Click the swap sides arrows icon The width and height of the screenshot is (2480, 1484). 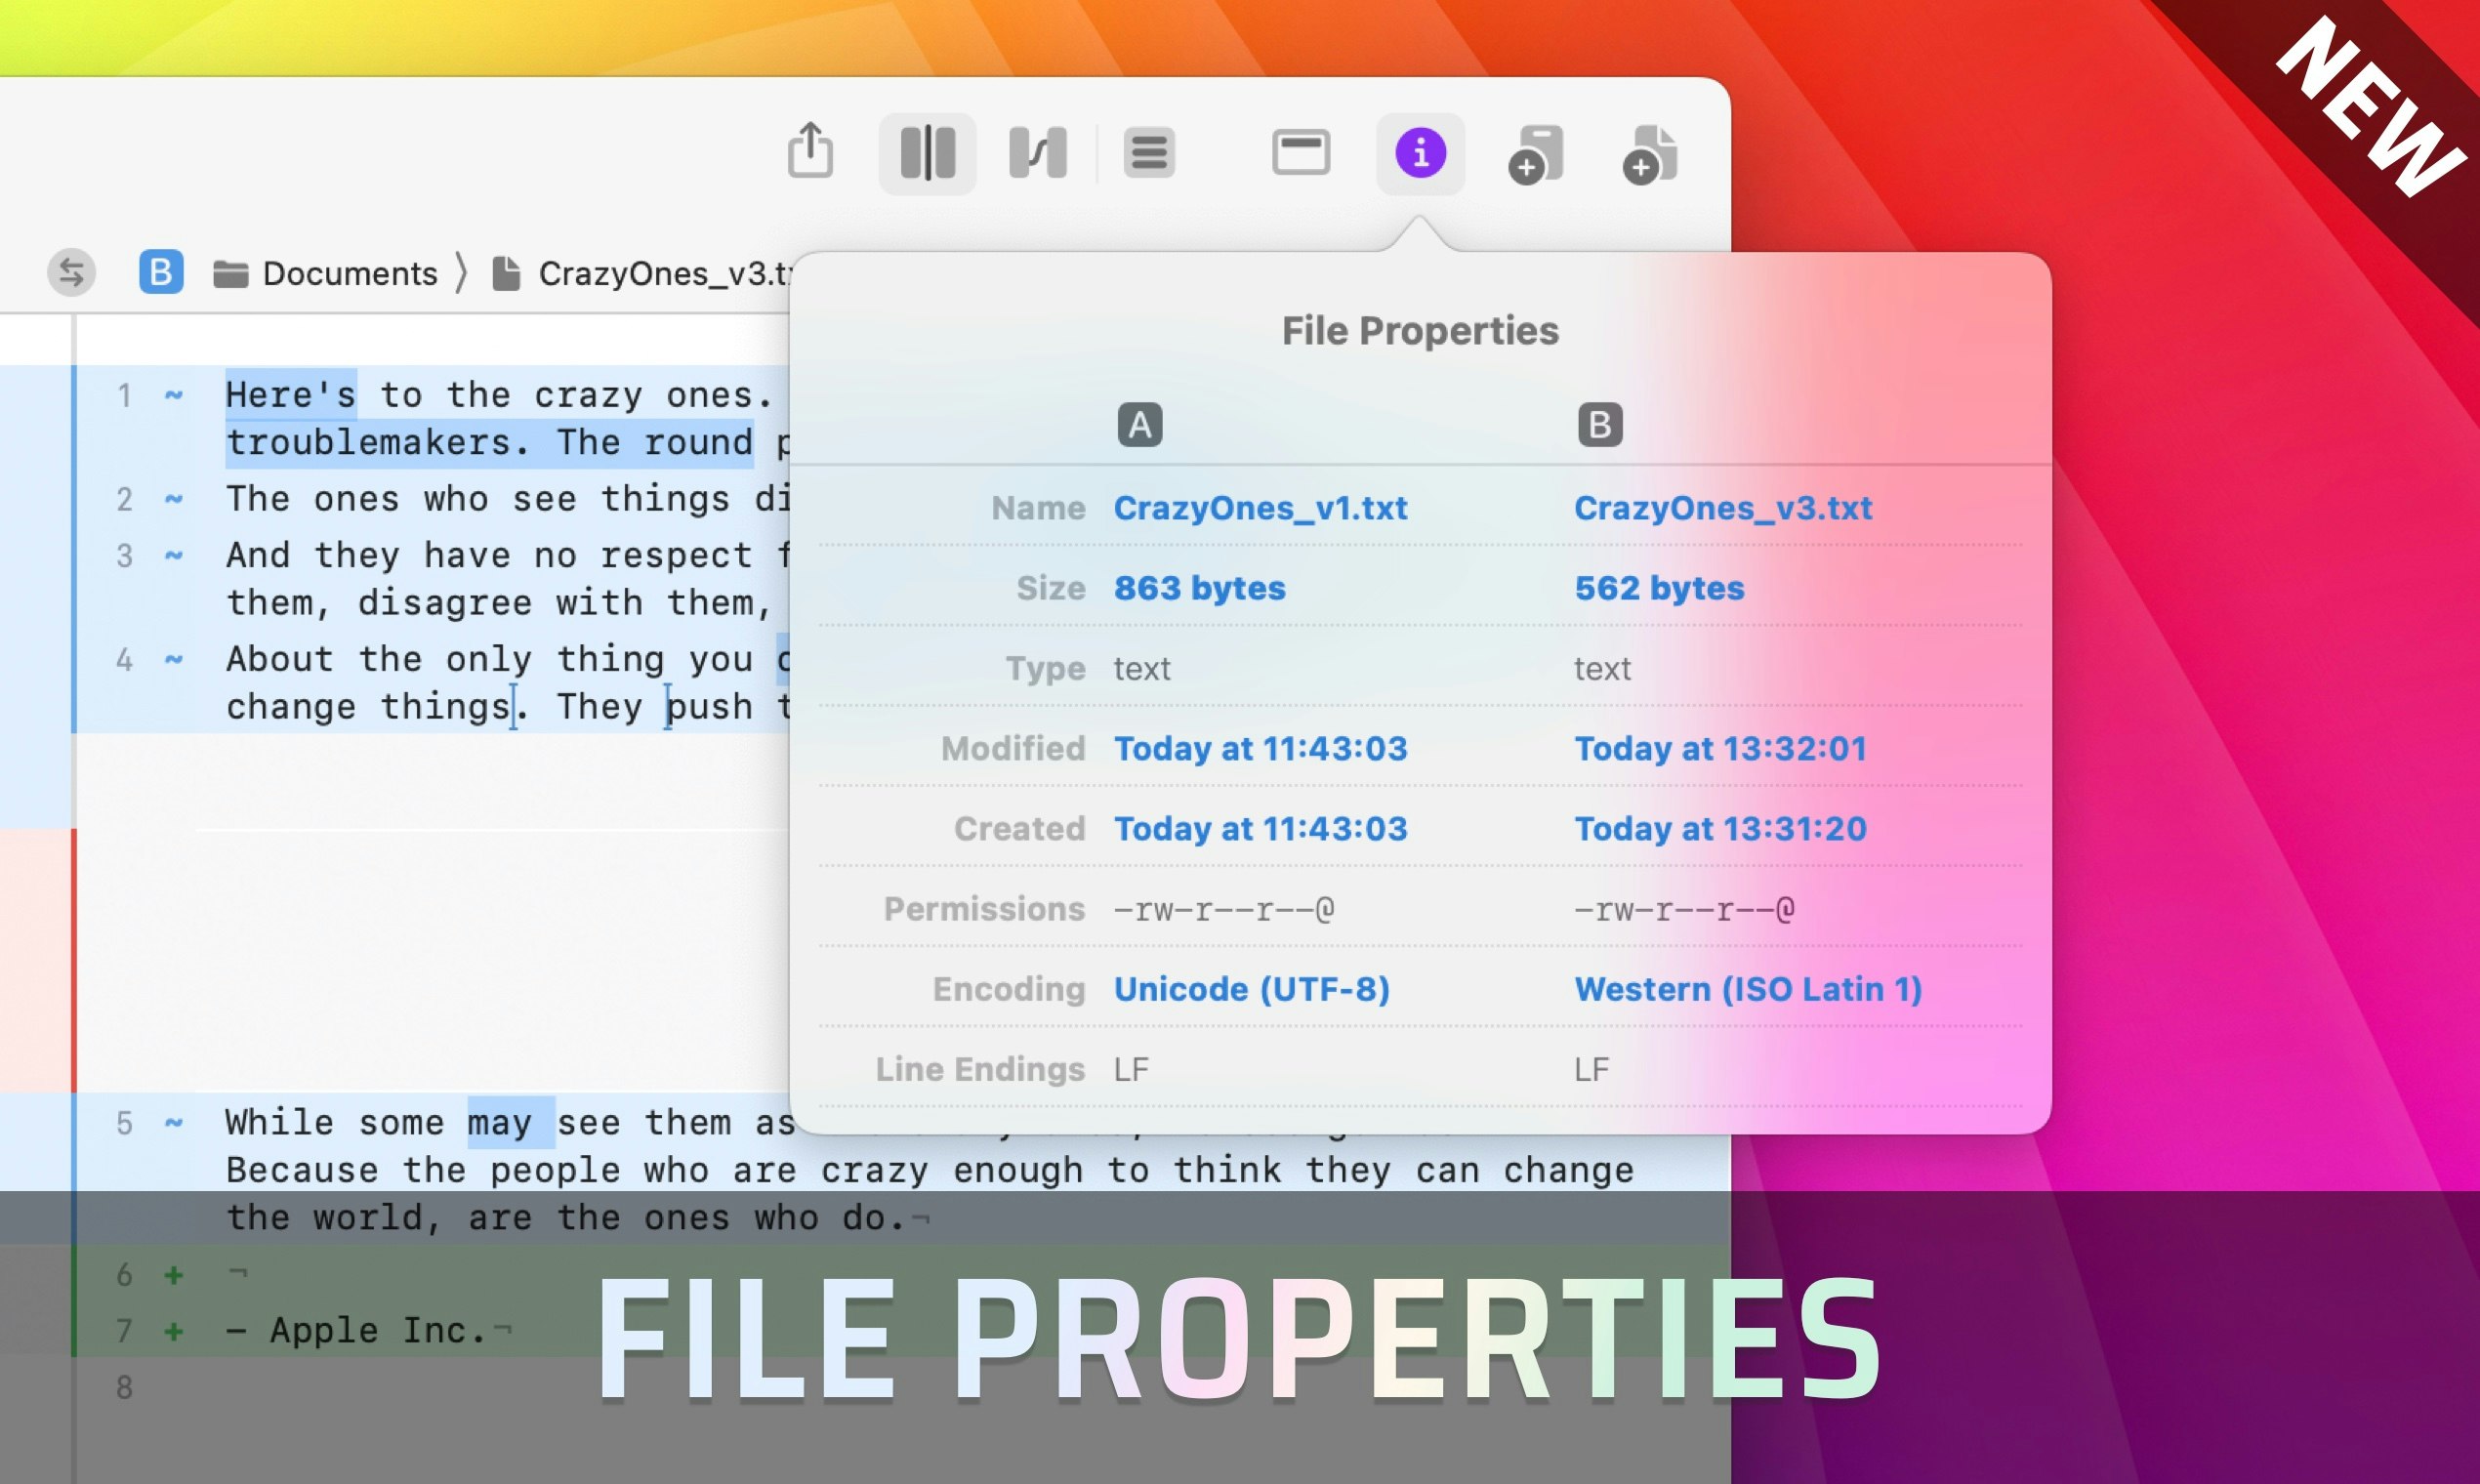click(x=71, y=272)
